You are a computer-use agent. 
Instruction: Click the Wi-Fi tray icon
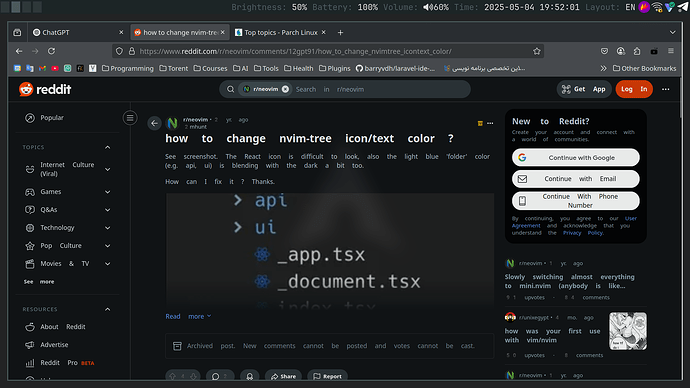657,7
